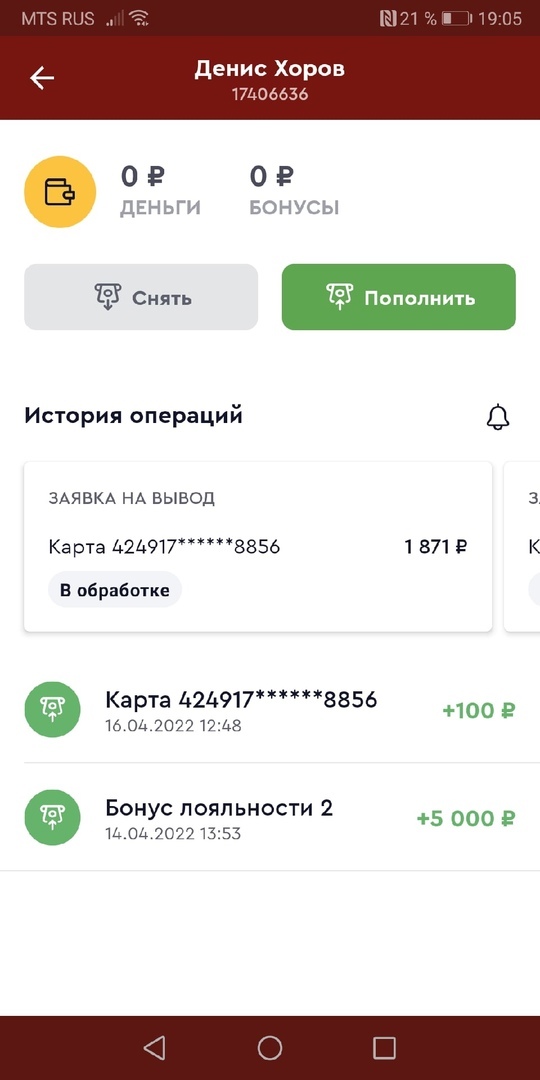This screenshot has height=1080, width=540.
Task: Open the yellow wallet icon
Action: tap(60, 191)
